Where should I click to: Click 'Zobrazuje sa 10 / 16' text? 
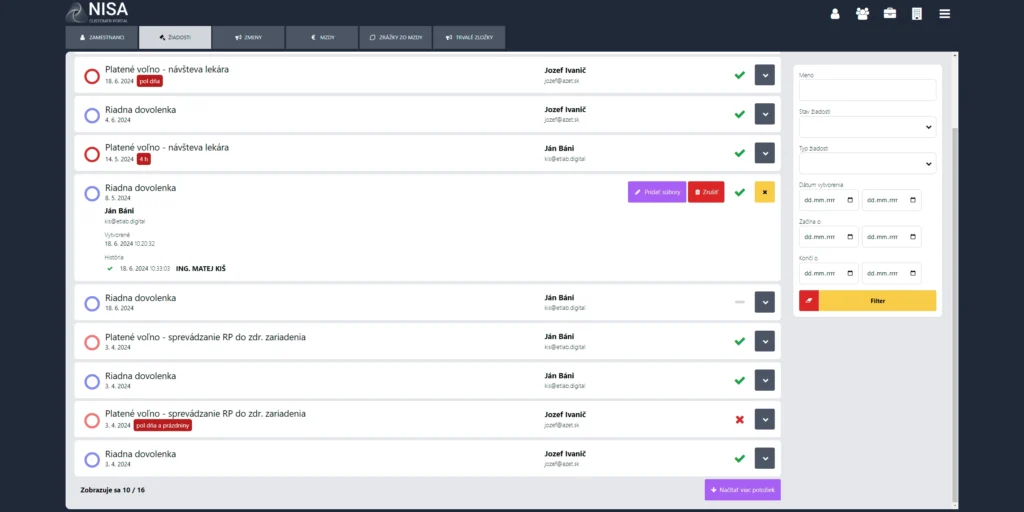pos(112,490)
